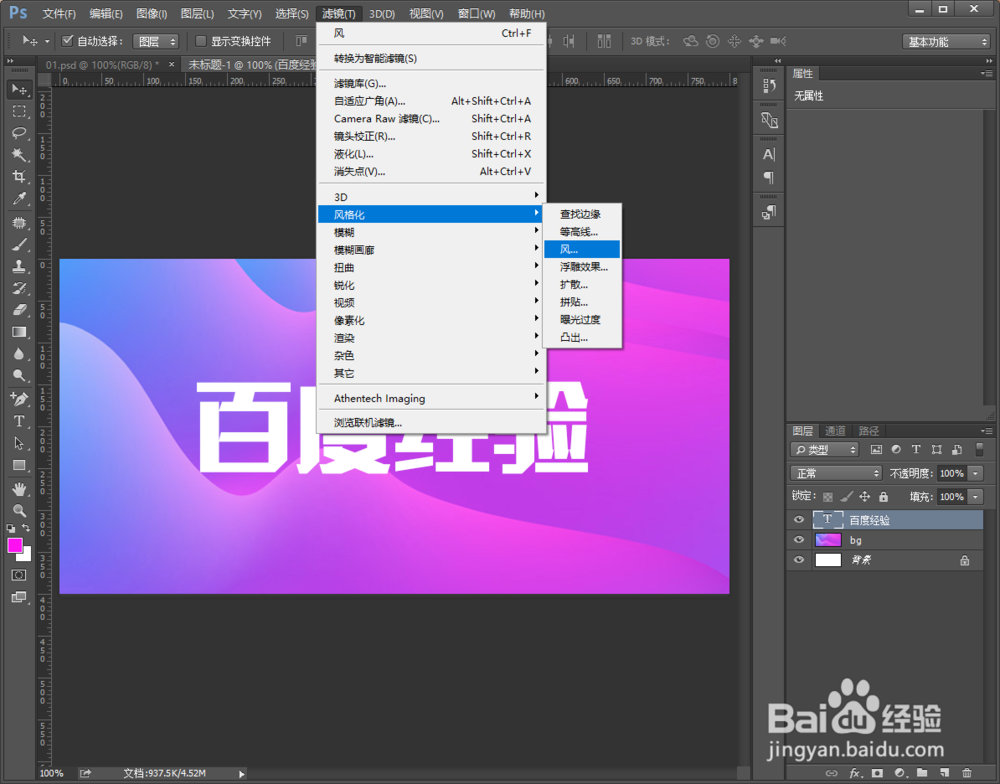Image resolution: width=1000 pixels, height=784 pixels.
Task: Set the magenta foreground color swatch
Action: pyautogui.click(x=15, y=545)
